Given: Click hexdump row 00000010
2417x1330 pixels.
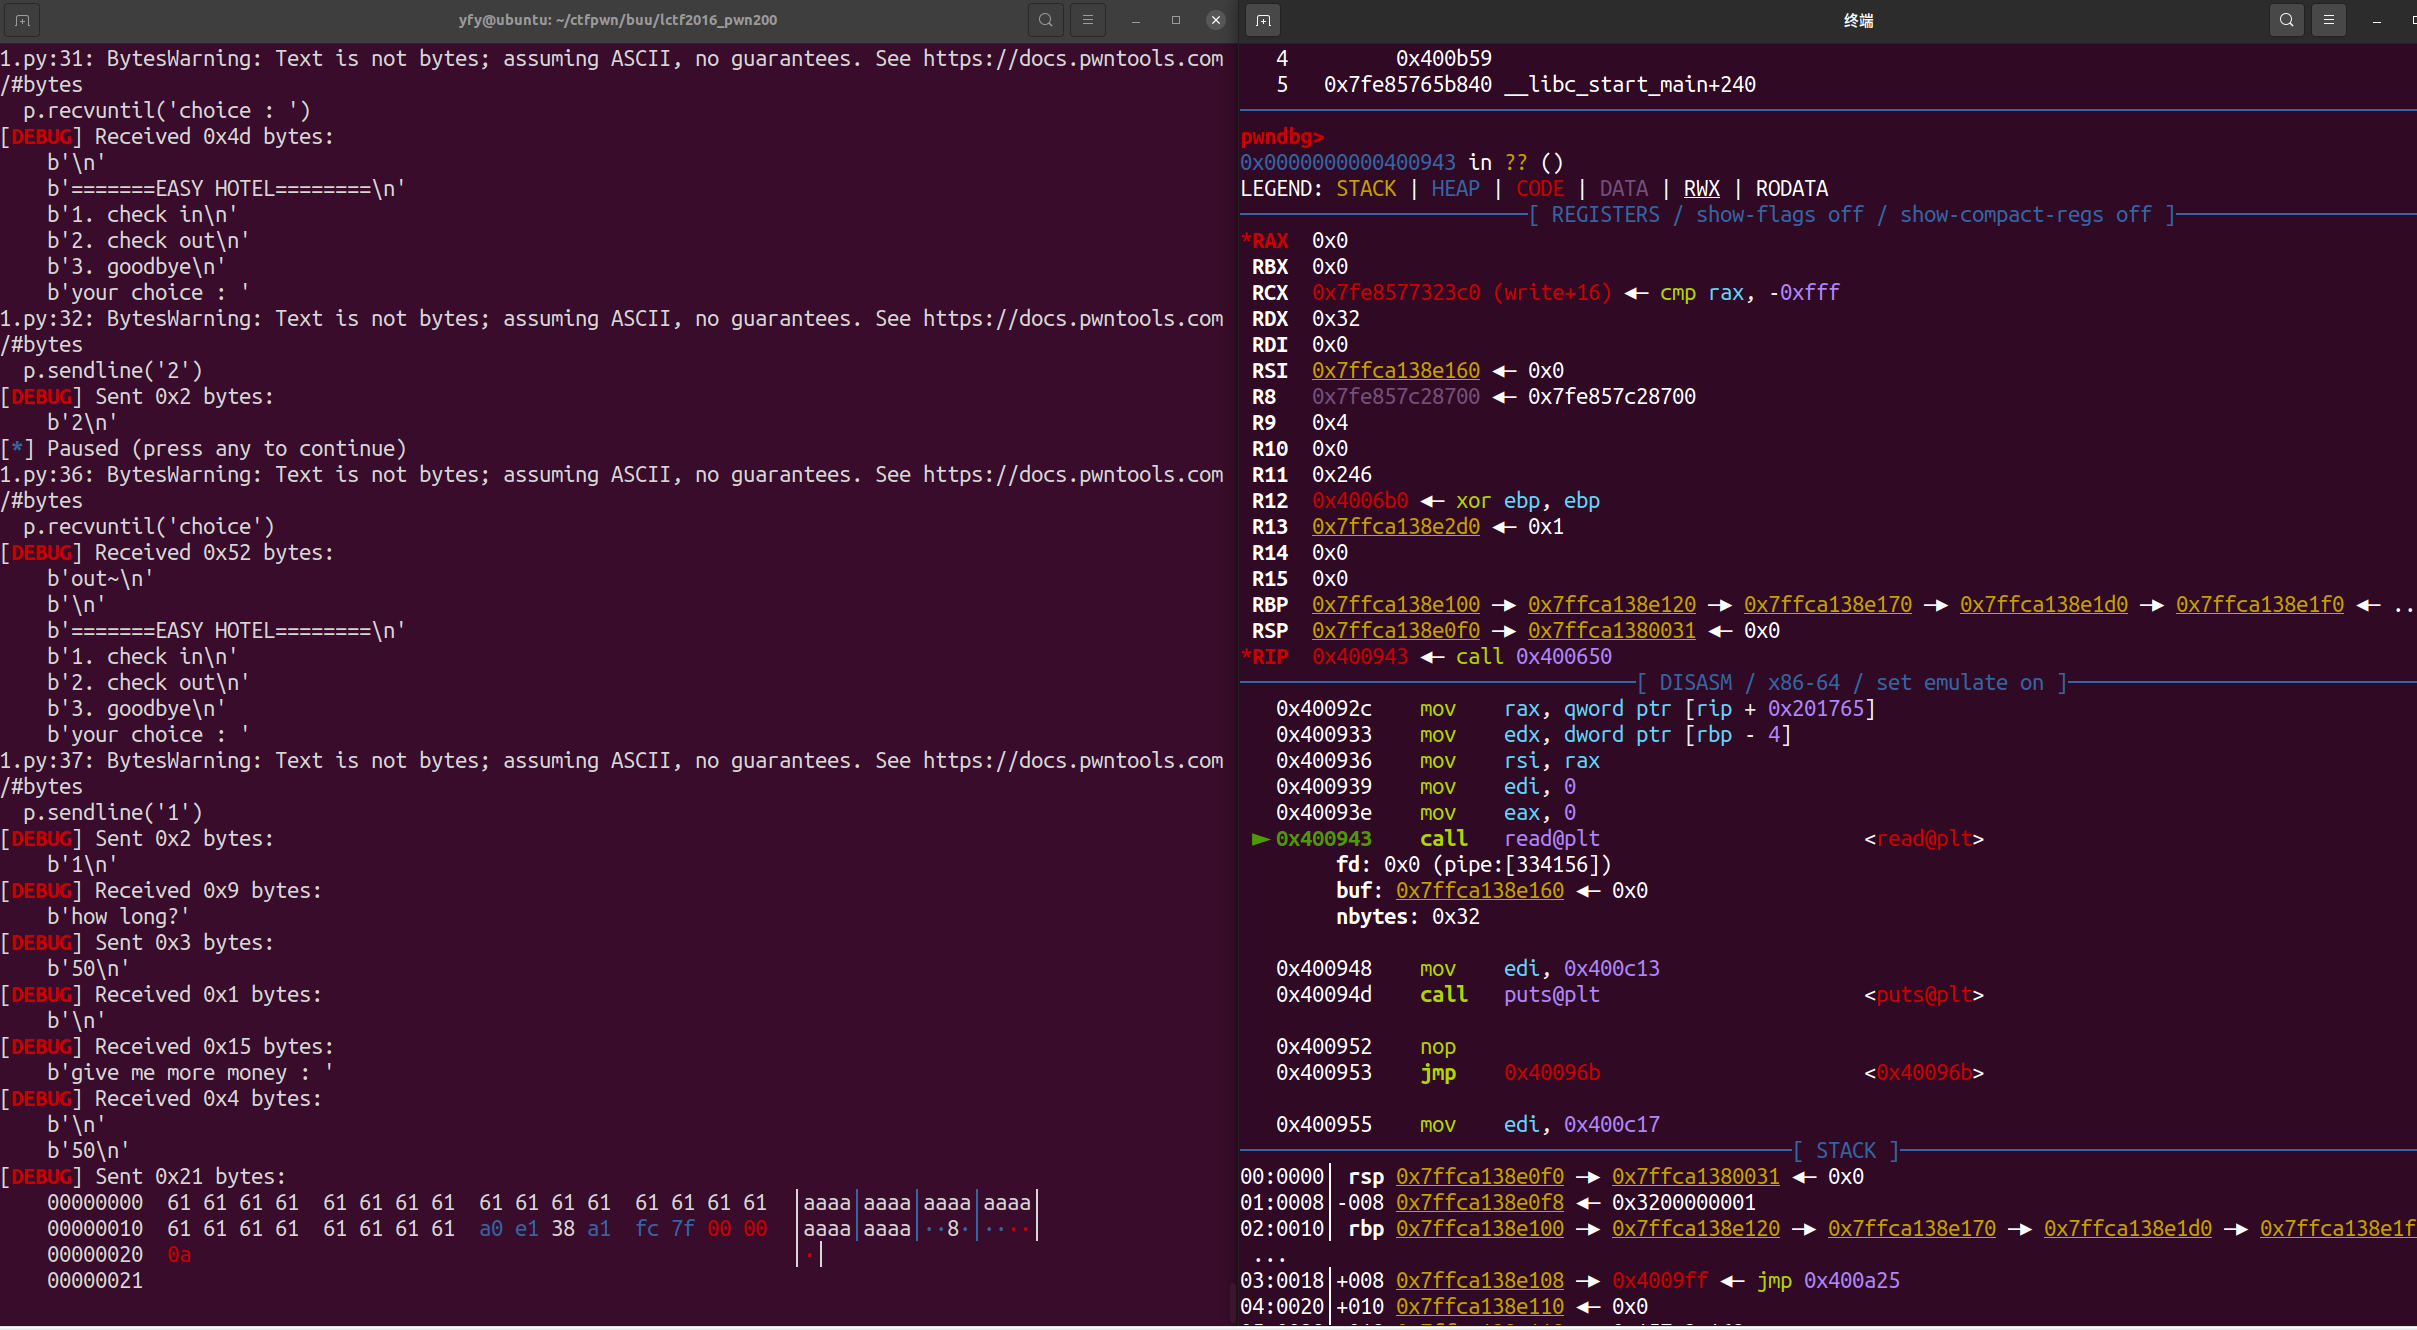Looking at the screenshot, I should point(541,1229).
